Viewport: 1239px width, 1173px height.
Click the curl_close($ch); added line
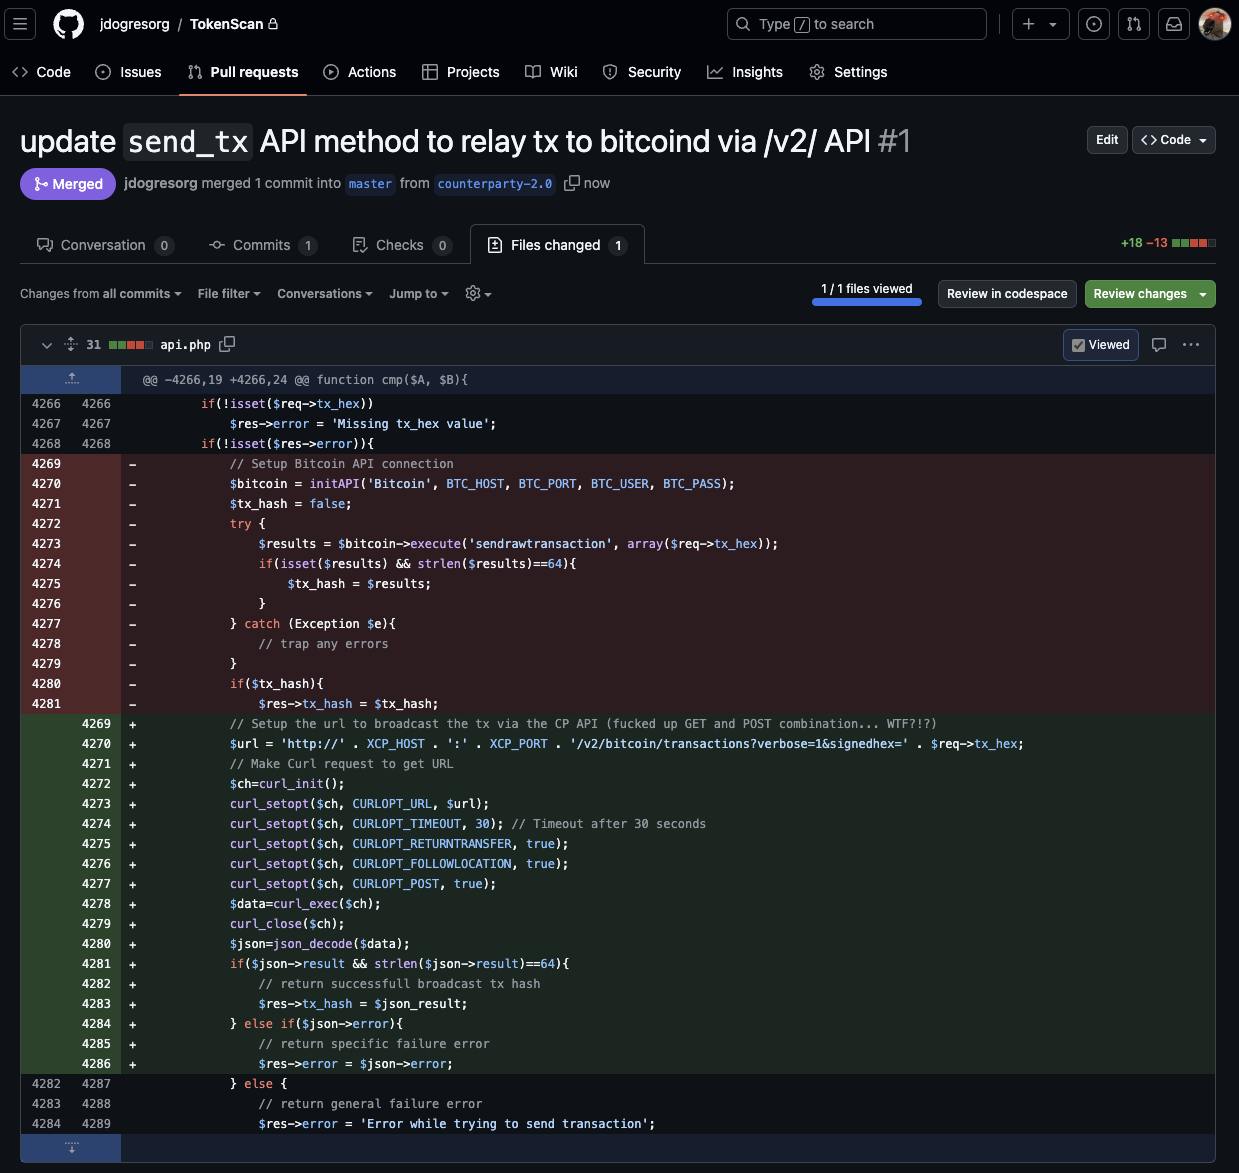(287, 924)
